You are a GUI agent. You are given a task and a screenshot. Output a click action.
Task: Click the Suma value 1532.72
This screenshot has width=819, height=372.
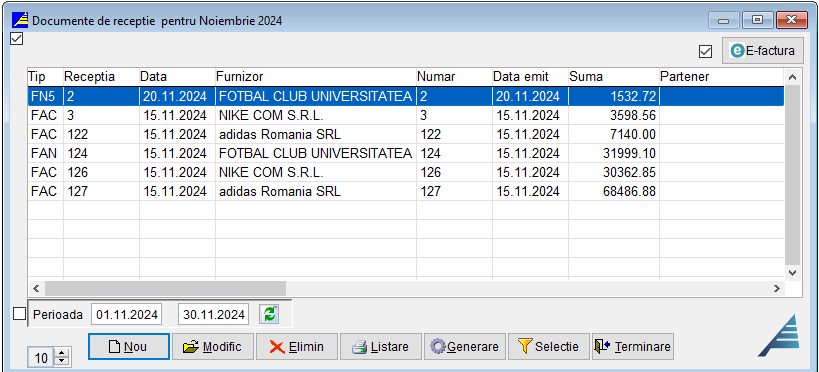coord(634,96)
